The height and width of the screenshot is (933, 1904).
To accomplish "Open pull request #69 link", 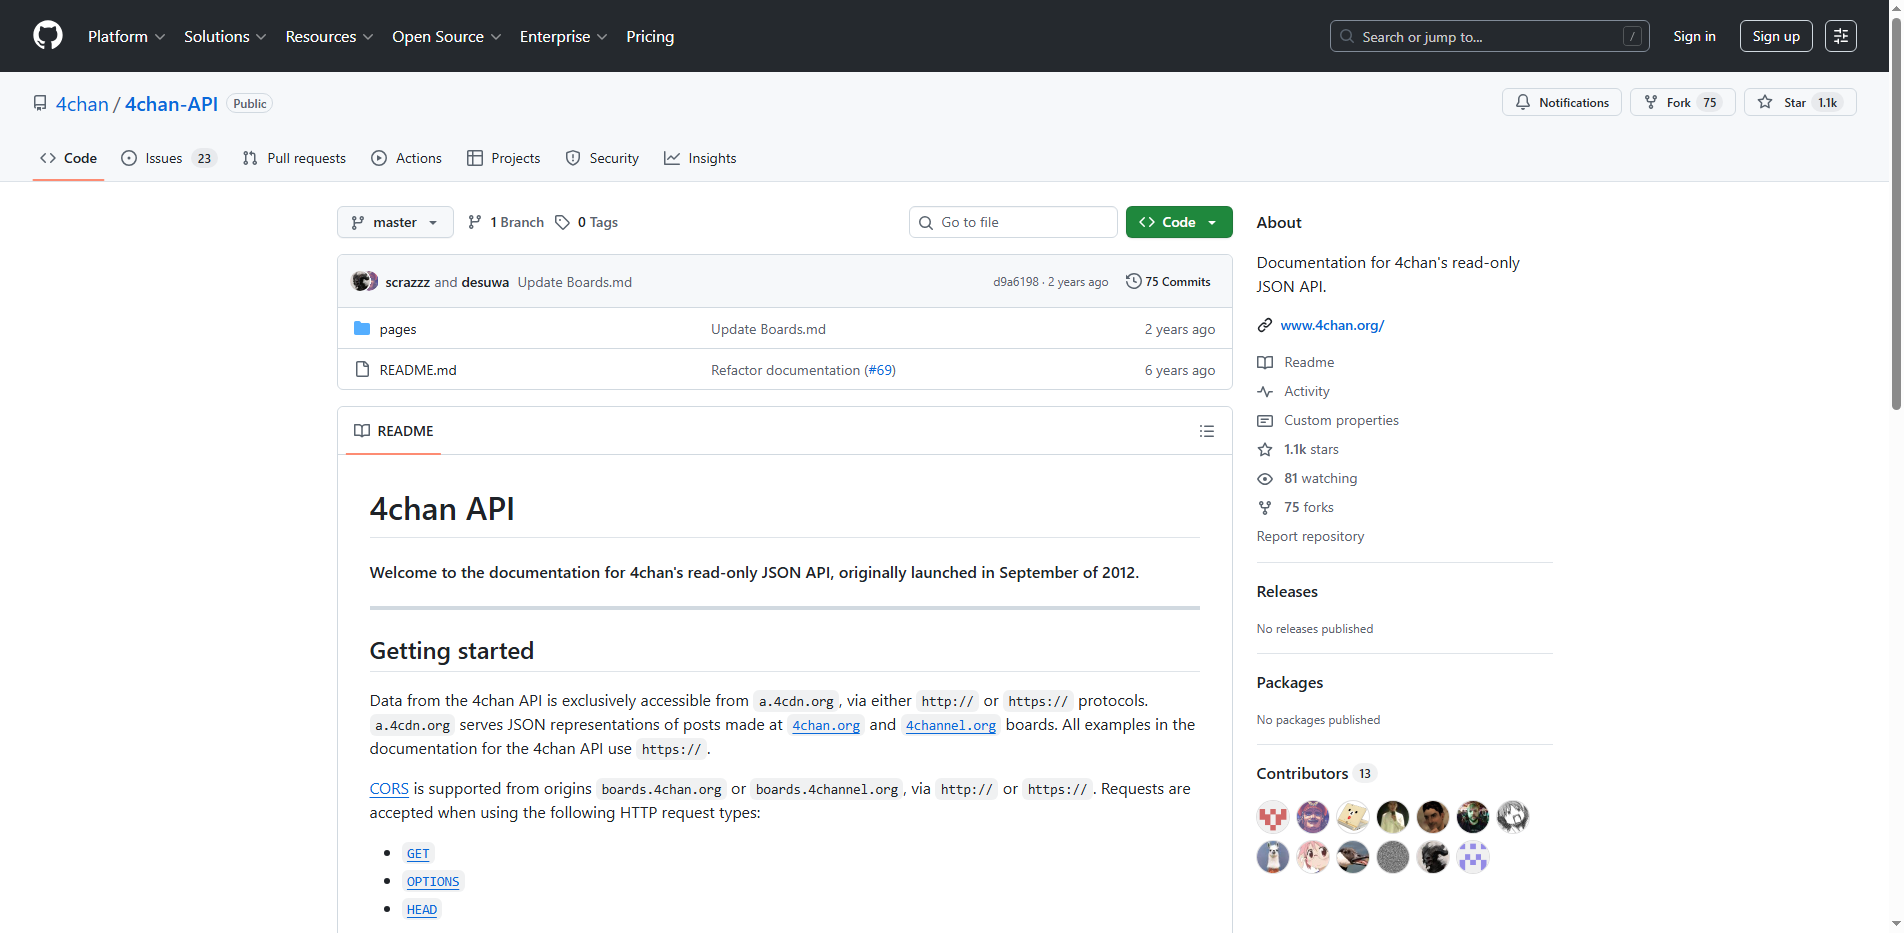I will [880, 370].
